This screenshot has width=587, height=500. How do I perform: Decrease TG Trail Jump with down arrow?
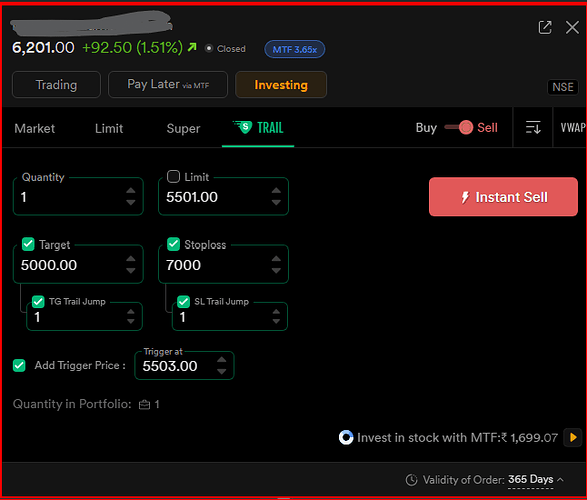pos(131,321)
